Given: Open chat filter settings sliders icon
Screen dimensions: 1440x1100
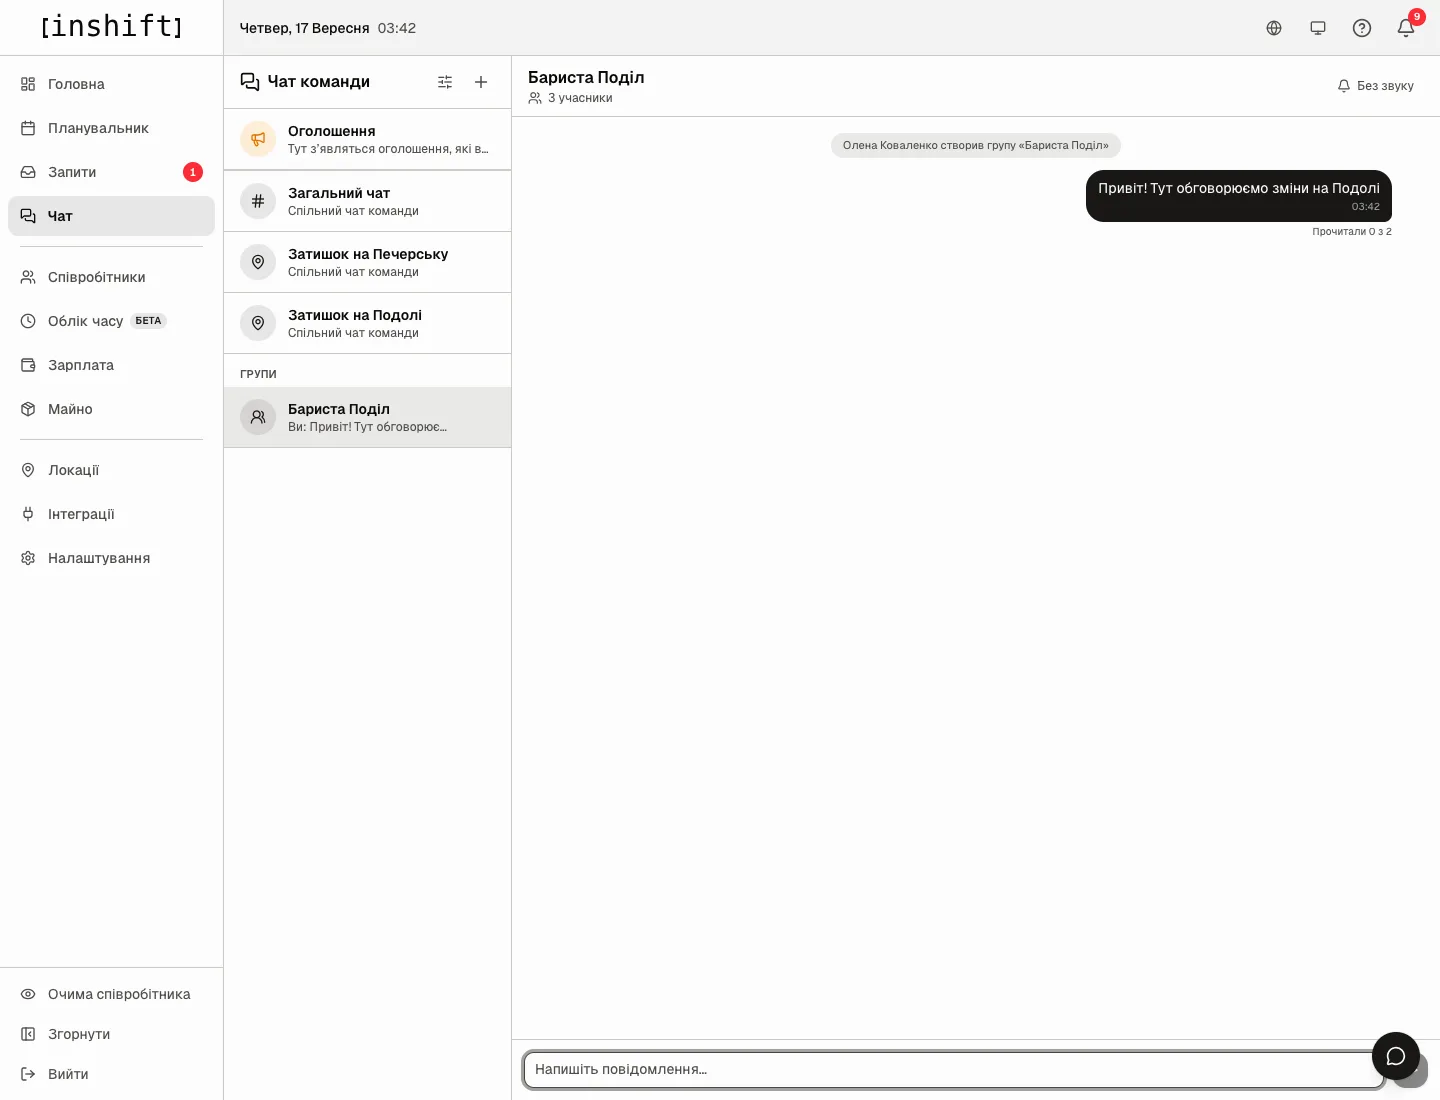Looking at the screenshot, I should 445,82.
